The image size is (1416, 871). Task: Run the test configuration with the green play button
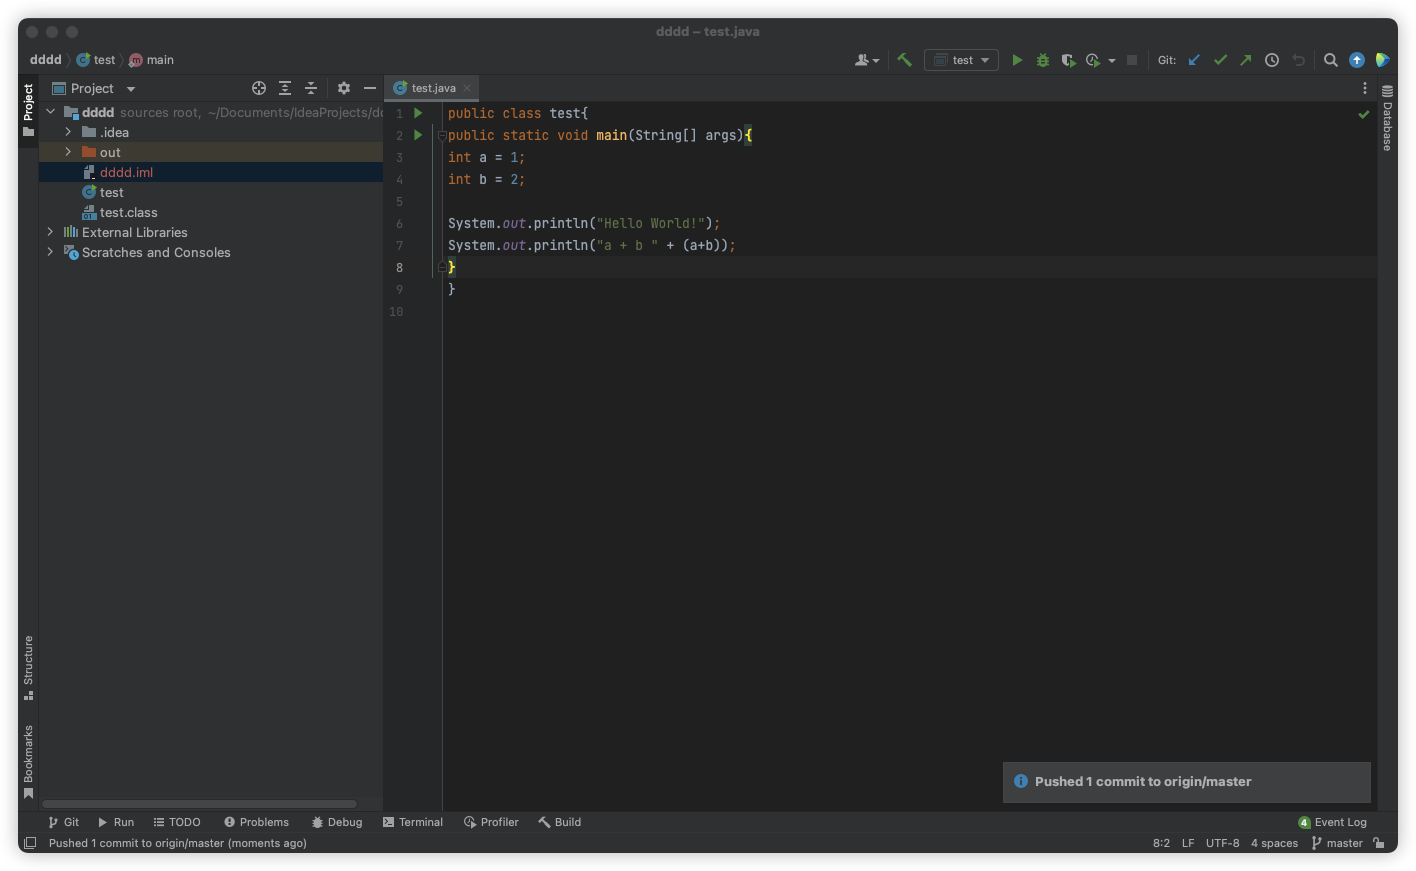[1017, 60]
